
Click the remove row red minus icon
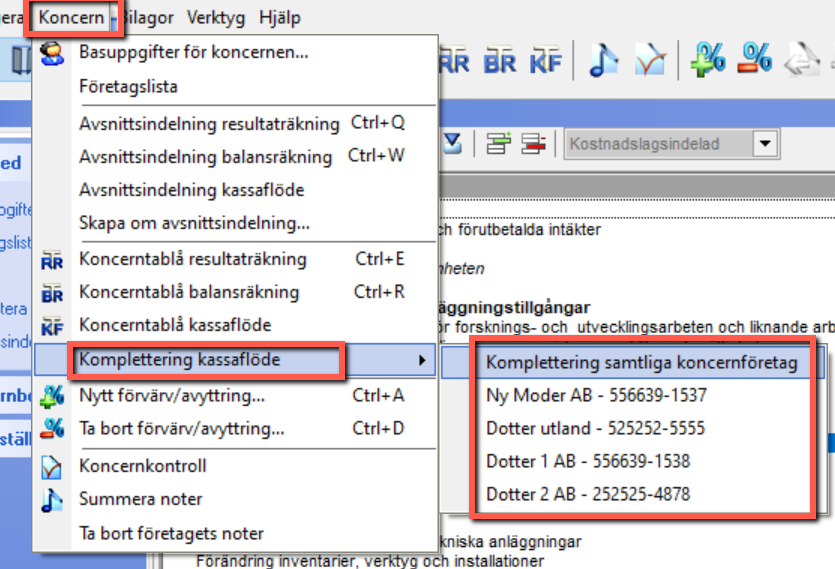[534, 143]
